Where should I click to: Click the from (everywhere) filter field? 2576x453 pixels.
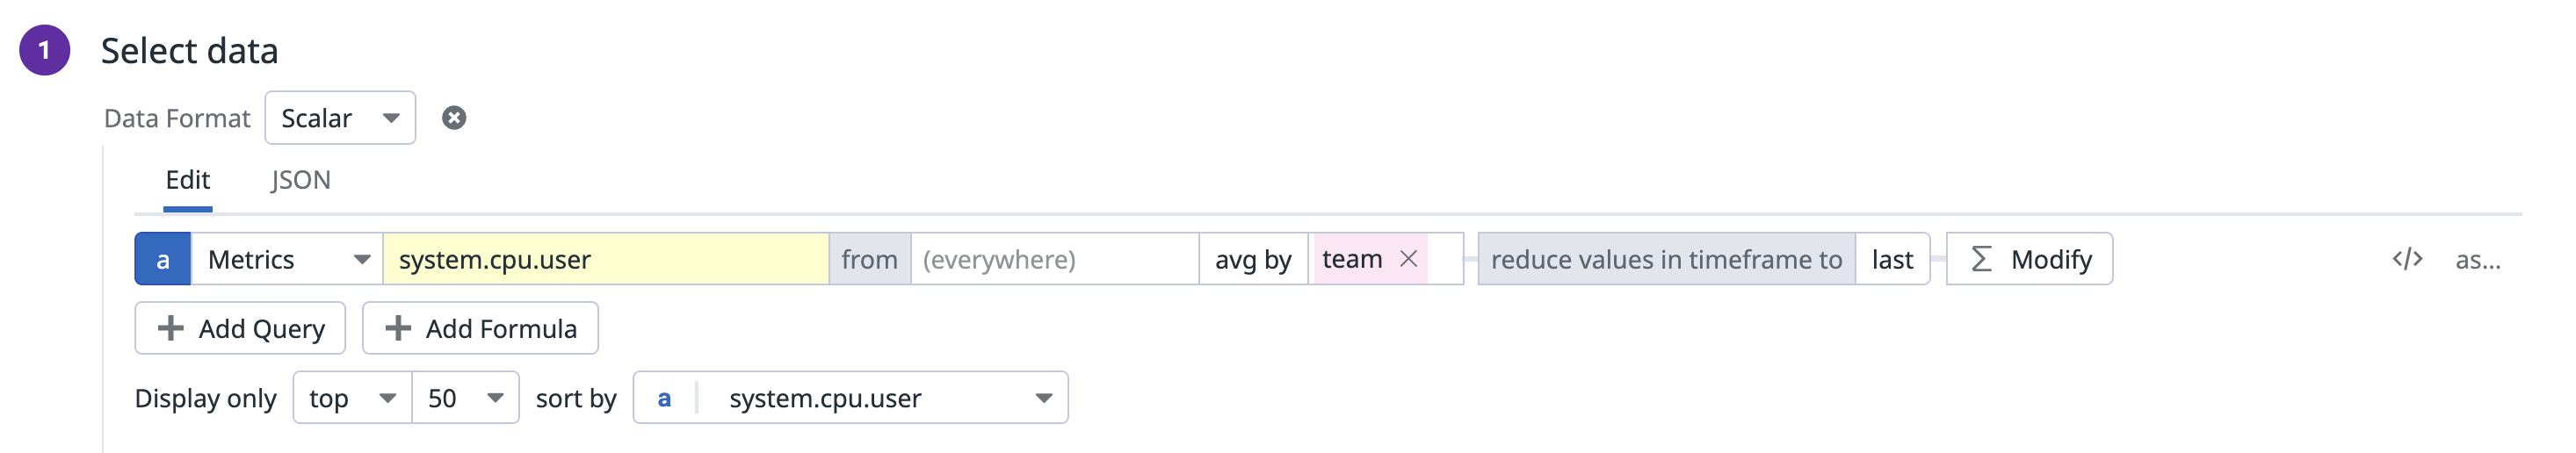[x=1054, y=259]
